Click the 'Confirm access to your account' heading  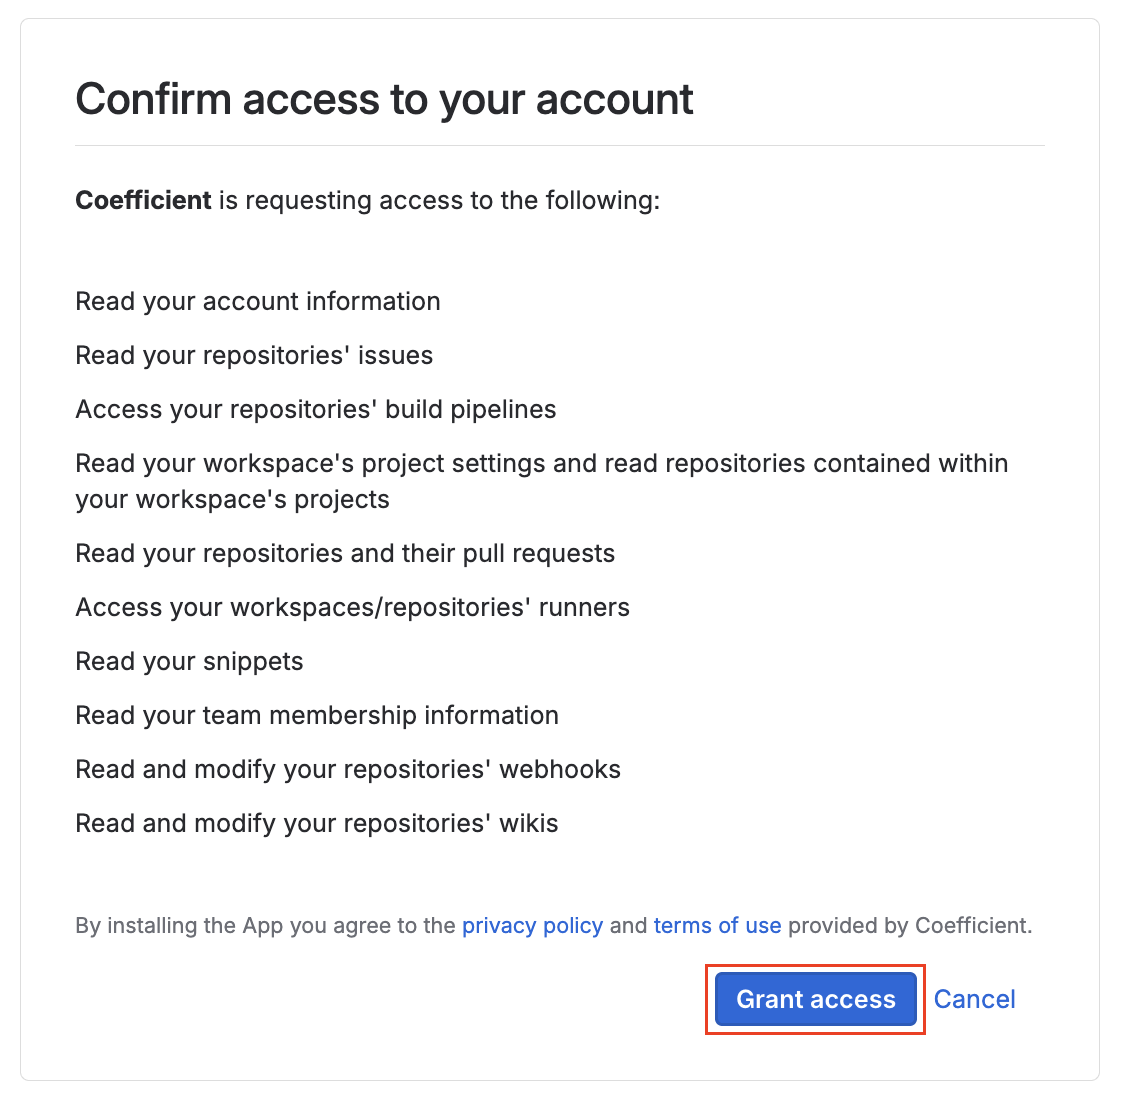pyautogui.click(x=384, y=99)
